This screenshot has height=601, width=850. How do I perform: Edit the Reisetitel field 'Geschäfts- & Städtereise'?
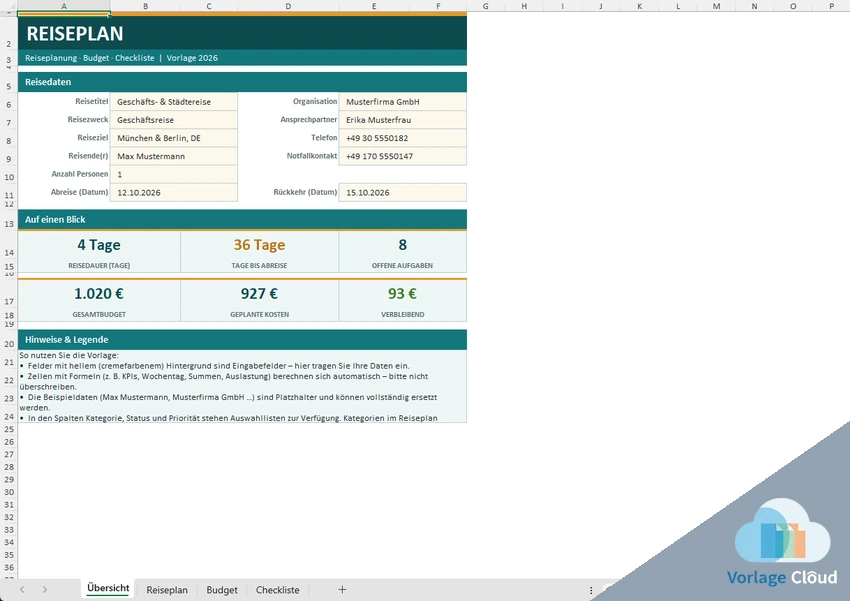pyautogui.click(x=173, y=101)
